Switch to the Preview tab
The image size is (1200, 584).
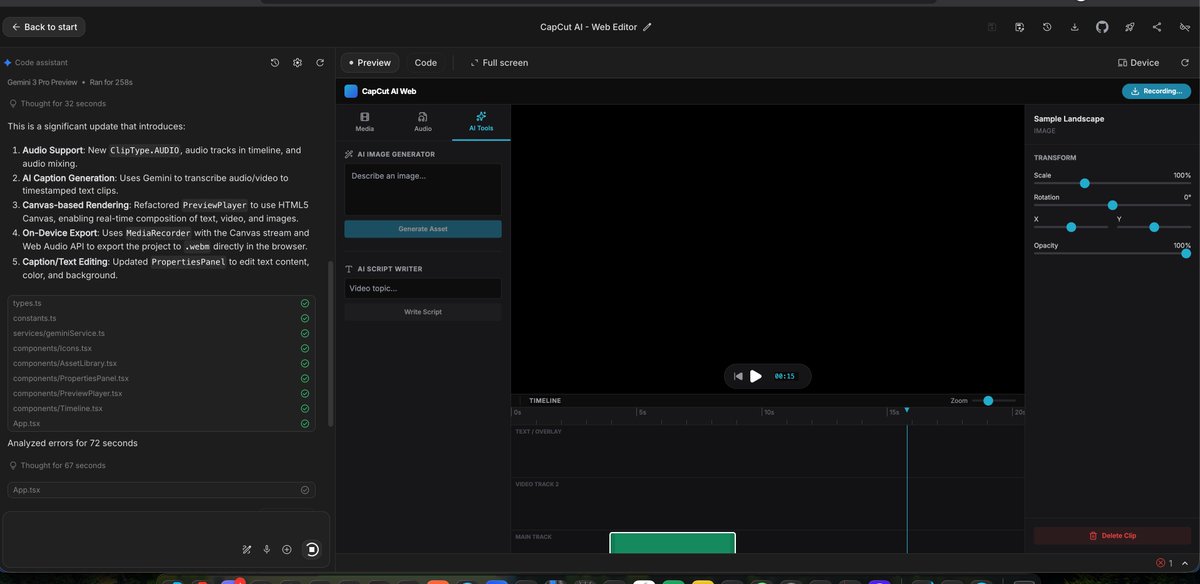pos(370,62)
